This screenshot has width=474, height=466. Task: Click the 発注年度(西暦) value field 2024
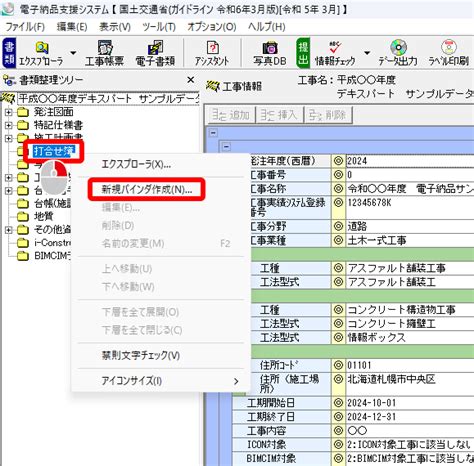pos(410,161)
